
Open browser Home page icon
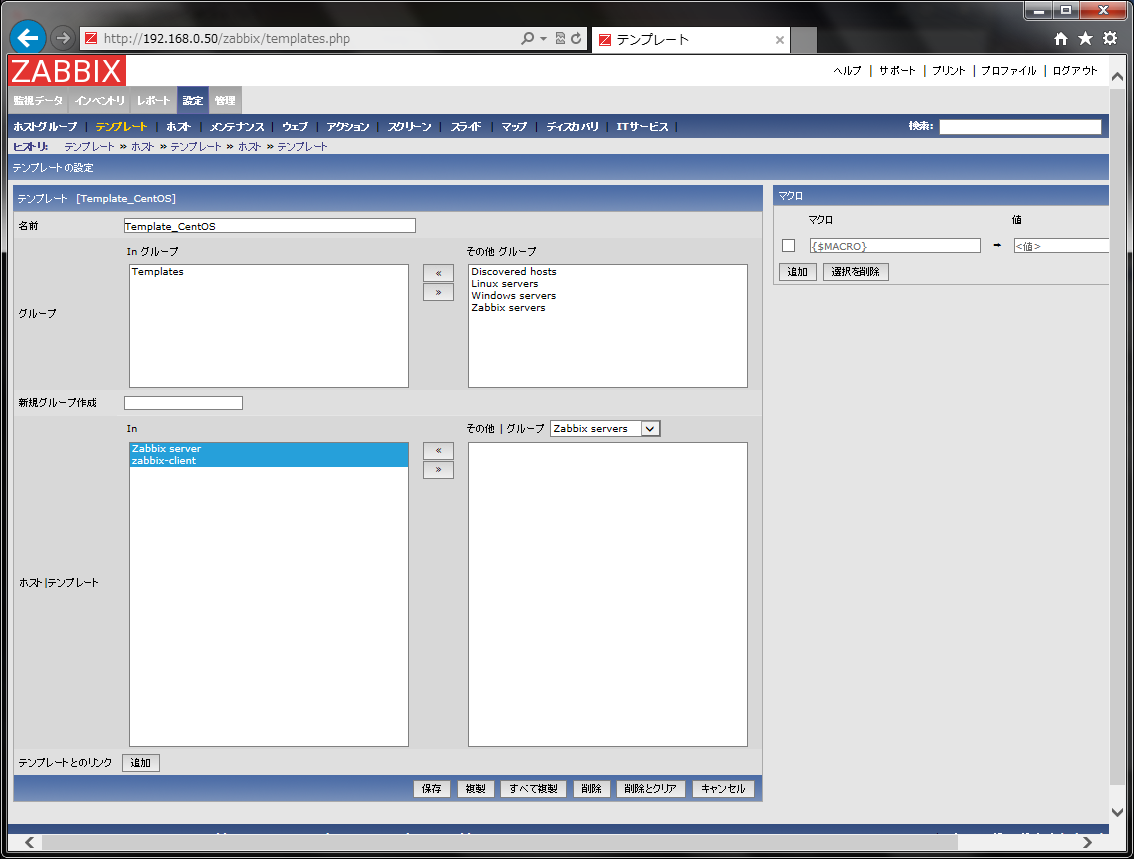[x=1060, y=39]
